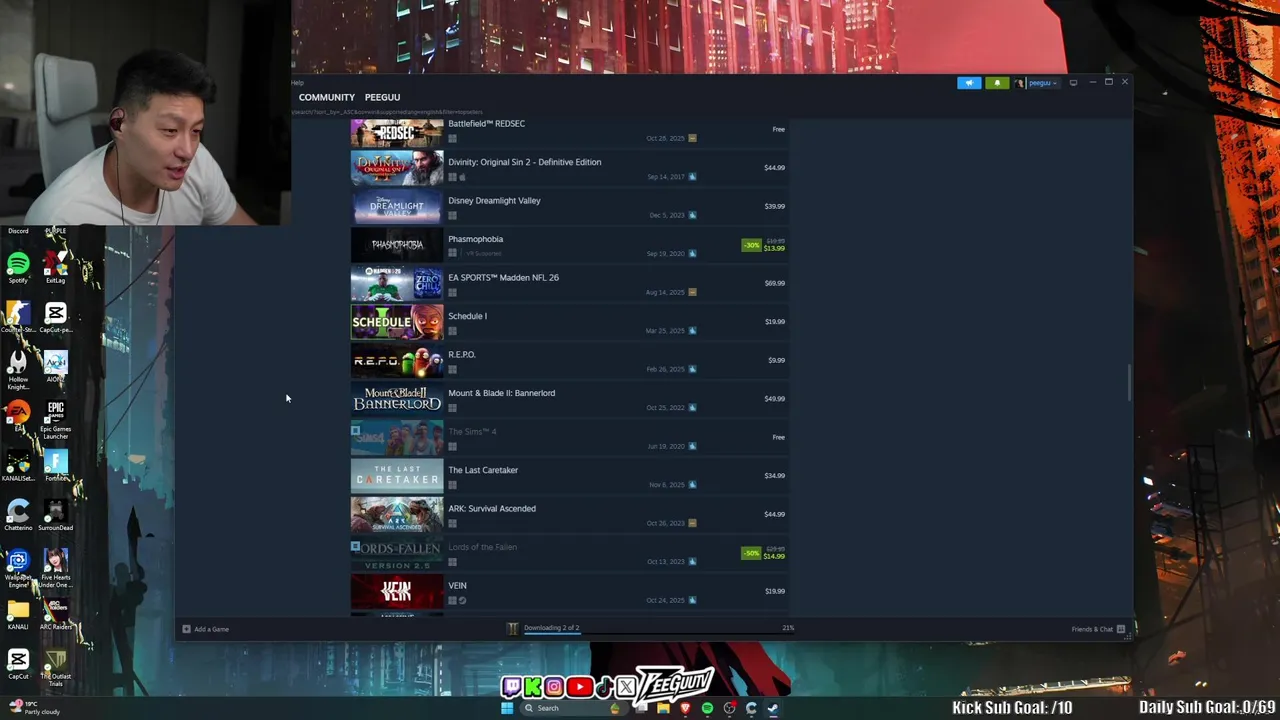Open the Battlefield REDSEC thumbnail
The width and height of the screenshot is (1280, 720).
pyautogui.click(x=397, y=133)
